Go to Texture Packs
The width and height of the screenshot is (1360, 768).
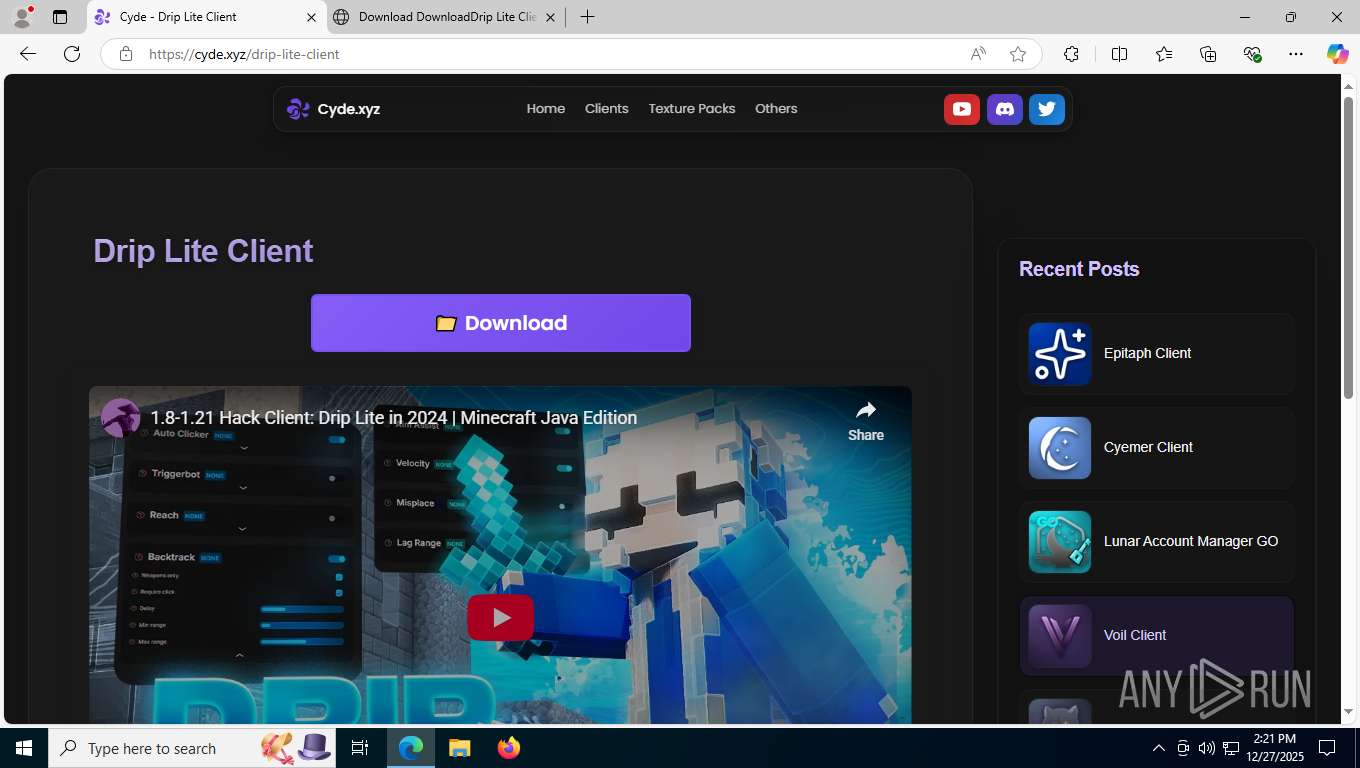[x=692, y=109]
